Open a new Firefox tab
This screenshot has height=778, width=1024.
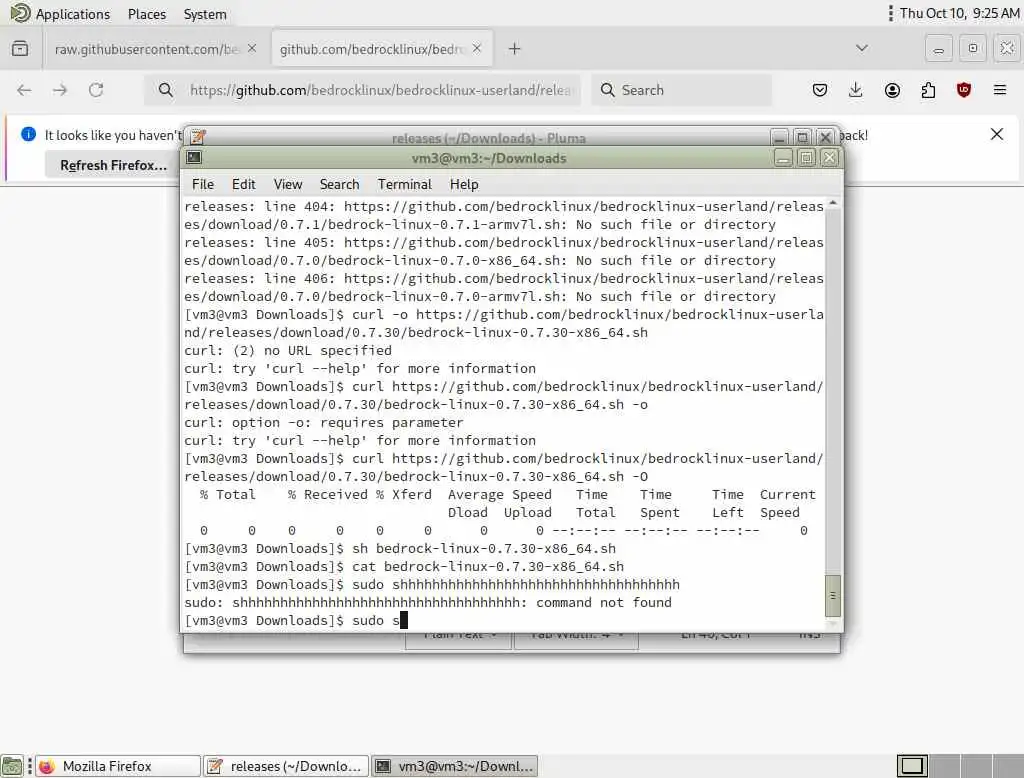515,48
